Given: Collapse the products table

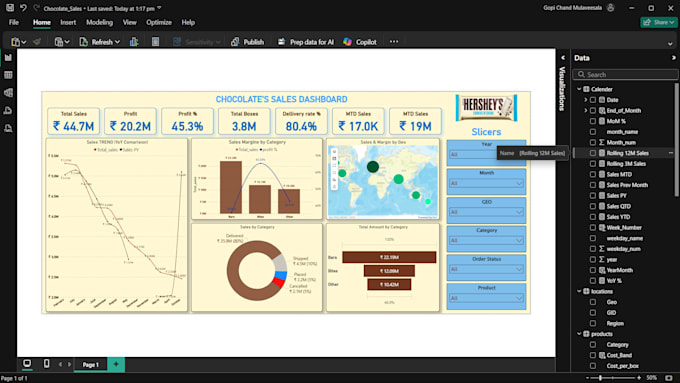Looking at the screenshot, I should coord(579,334).
